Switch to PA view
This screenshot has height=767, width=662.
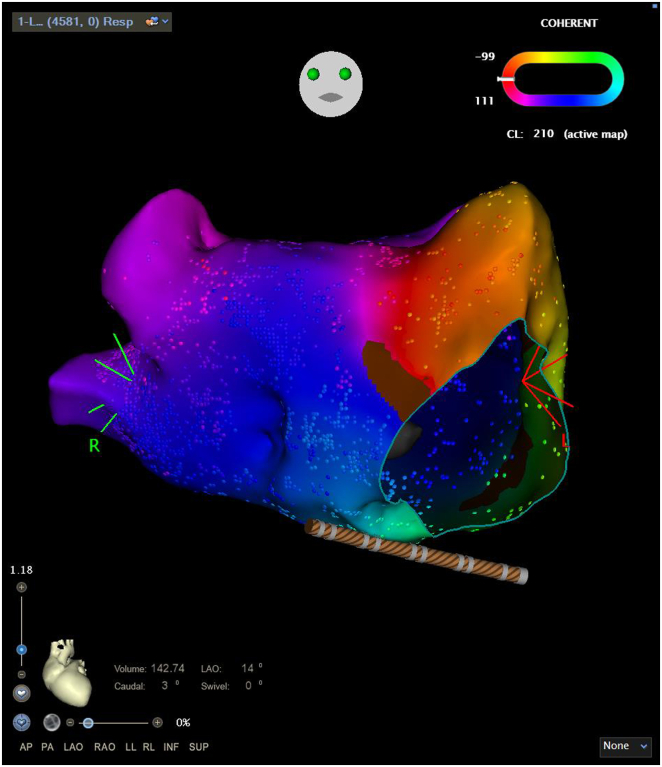coord(48,747)
